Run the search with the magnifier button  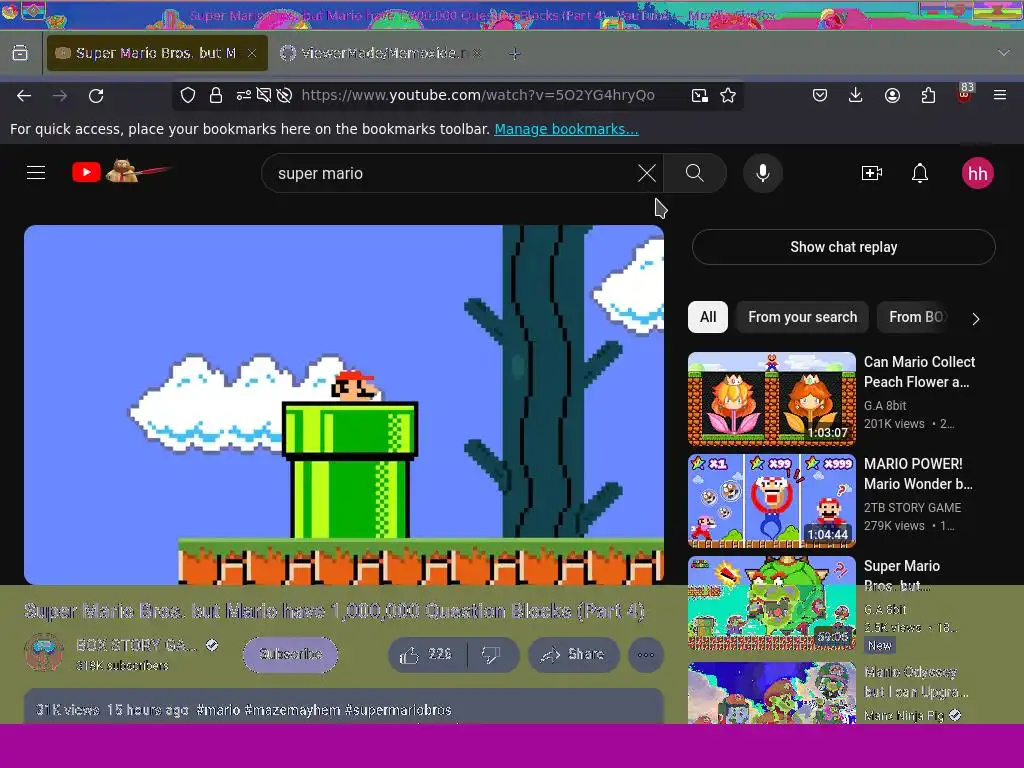coord(695,173)
